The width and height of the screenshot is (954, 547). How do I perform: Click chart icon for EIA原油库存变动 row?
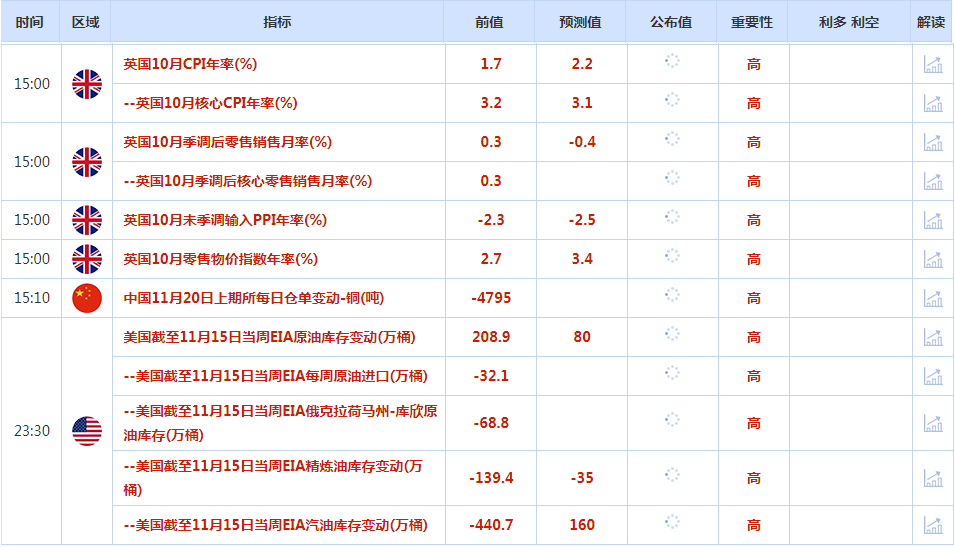tap(932, 337)
